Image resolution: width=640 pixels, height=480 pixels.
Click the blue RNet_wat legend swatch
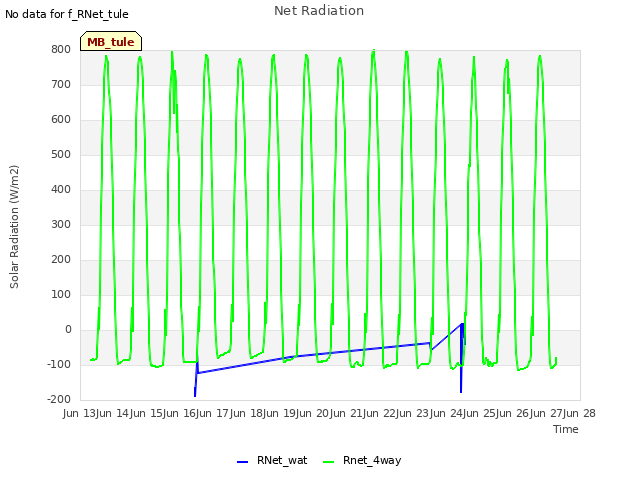pyautogui.click(x=242, y=462)
